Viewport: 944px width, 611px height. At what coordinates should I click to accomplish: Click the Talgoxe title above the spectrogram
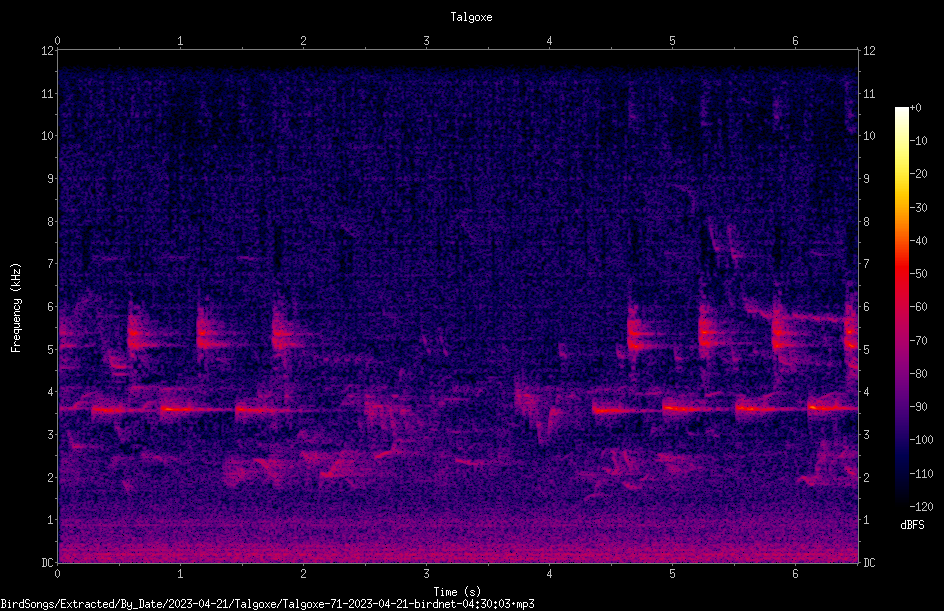[x=471, y=17]
